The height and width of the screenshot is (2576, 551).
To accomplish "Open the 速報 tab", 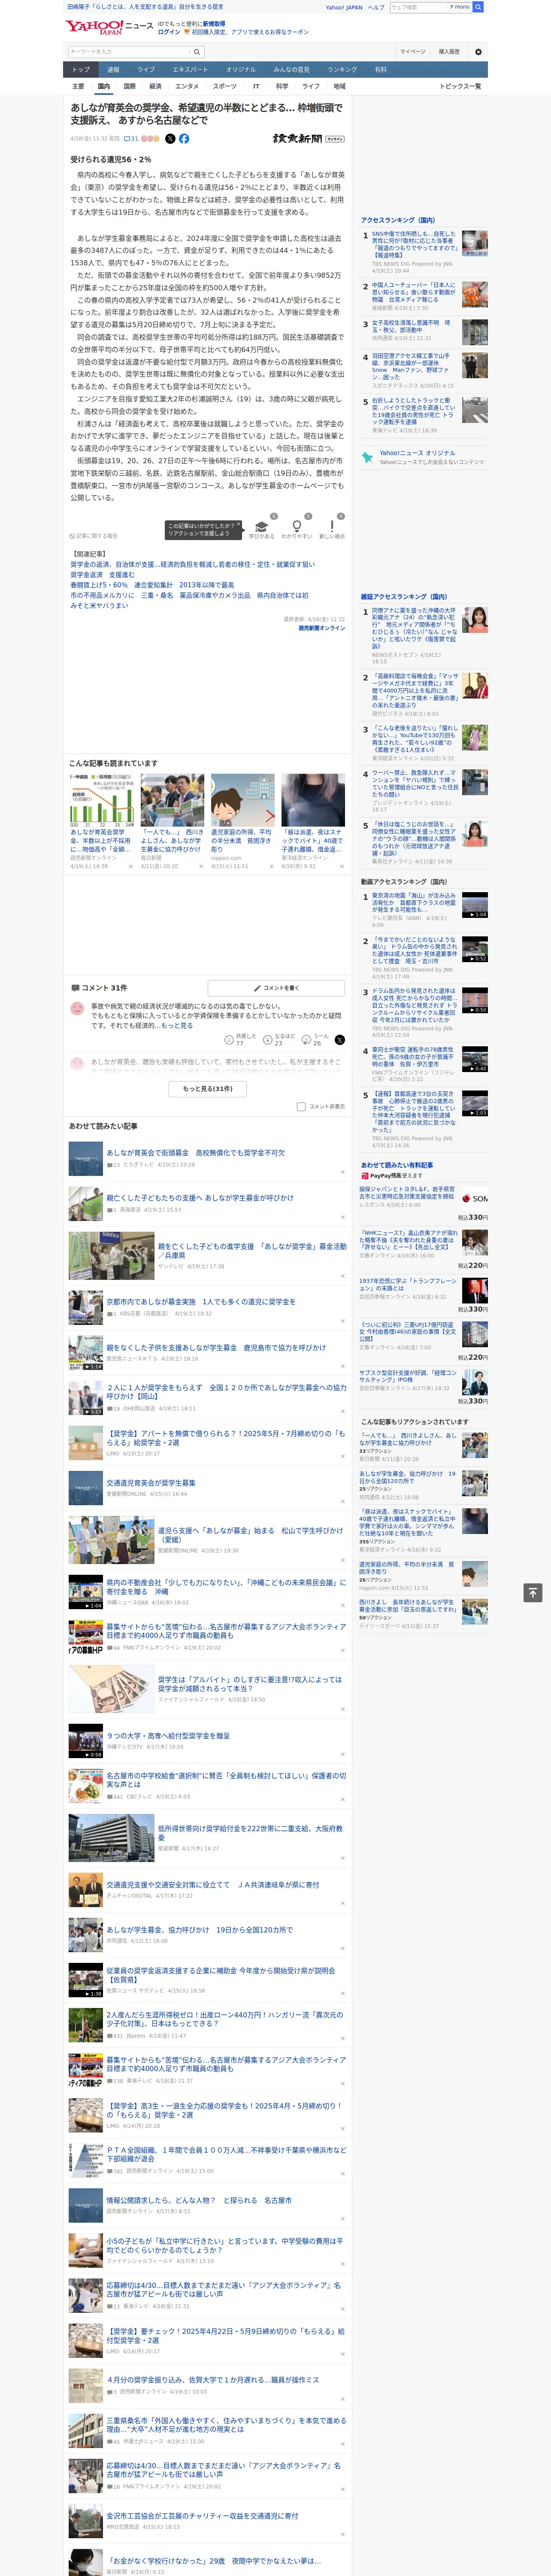I will [x=113, y=70].
